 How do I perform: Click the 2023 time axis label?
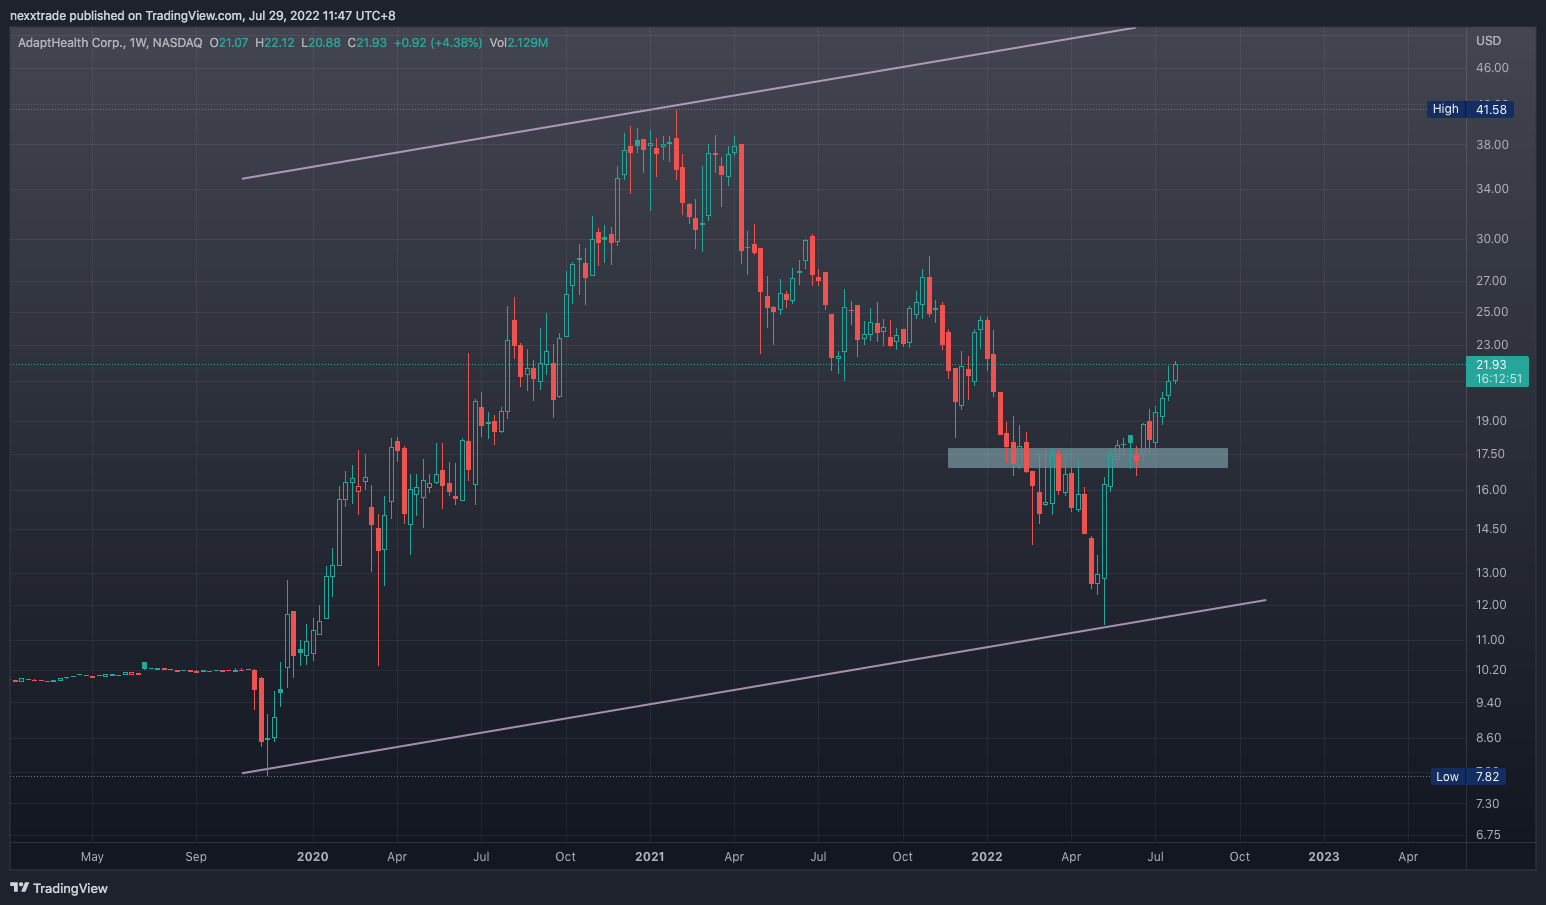pyautogui.click(x=1324, y=857)
